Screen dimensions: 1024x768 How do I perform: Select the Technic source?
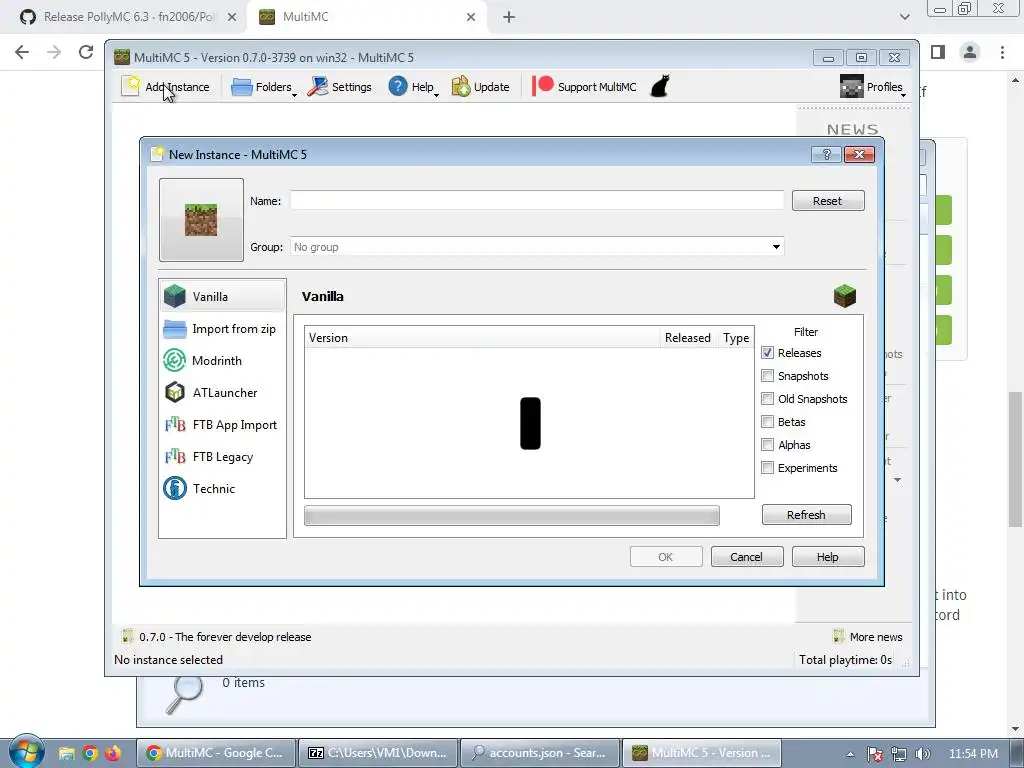click(222, 488)
